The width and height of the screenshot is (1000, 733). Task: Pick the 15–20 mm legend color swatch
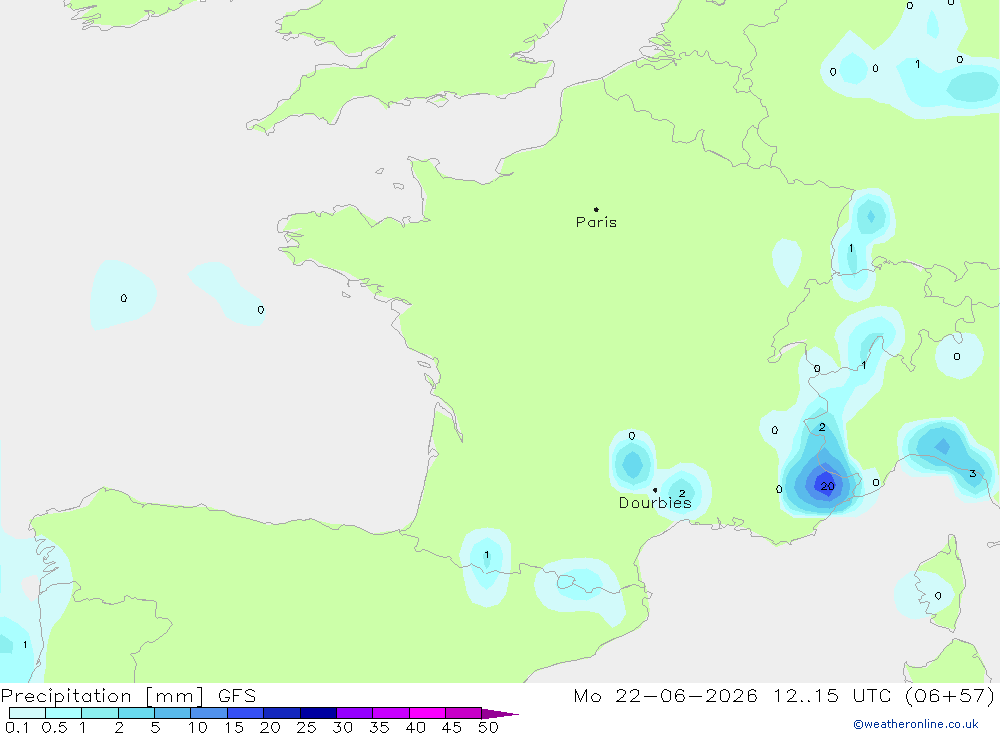246,713
